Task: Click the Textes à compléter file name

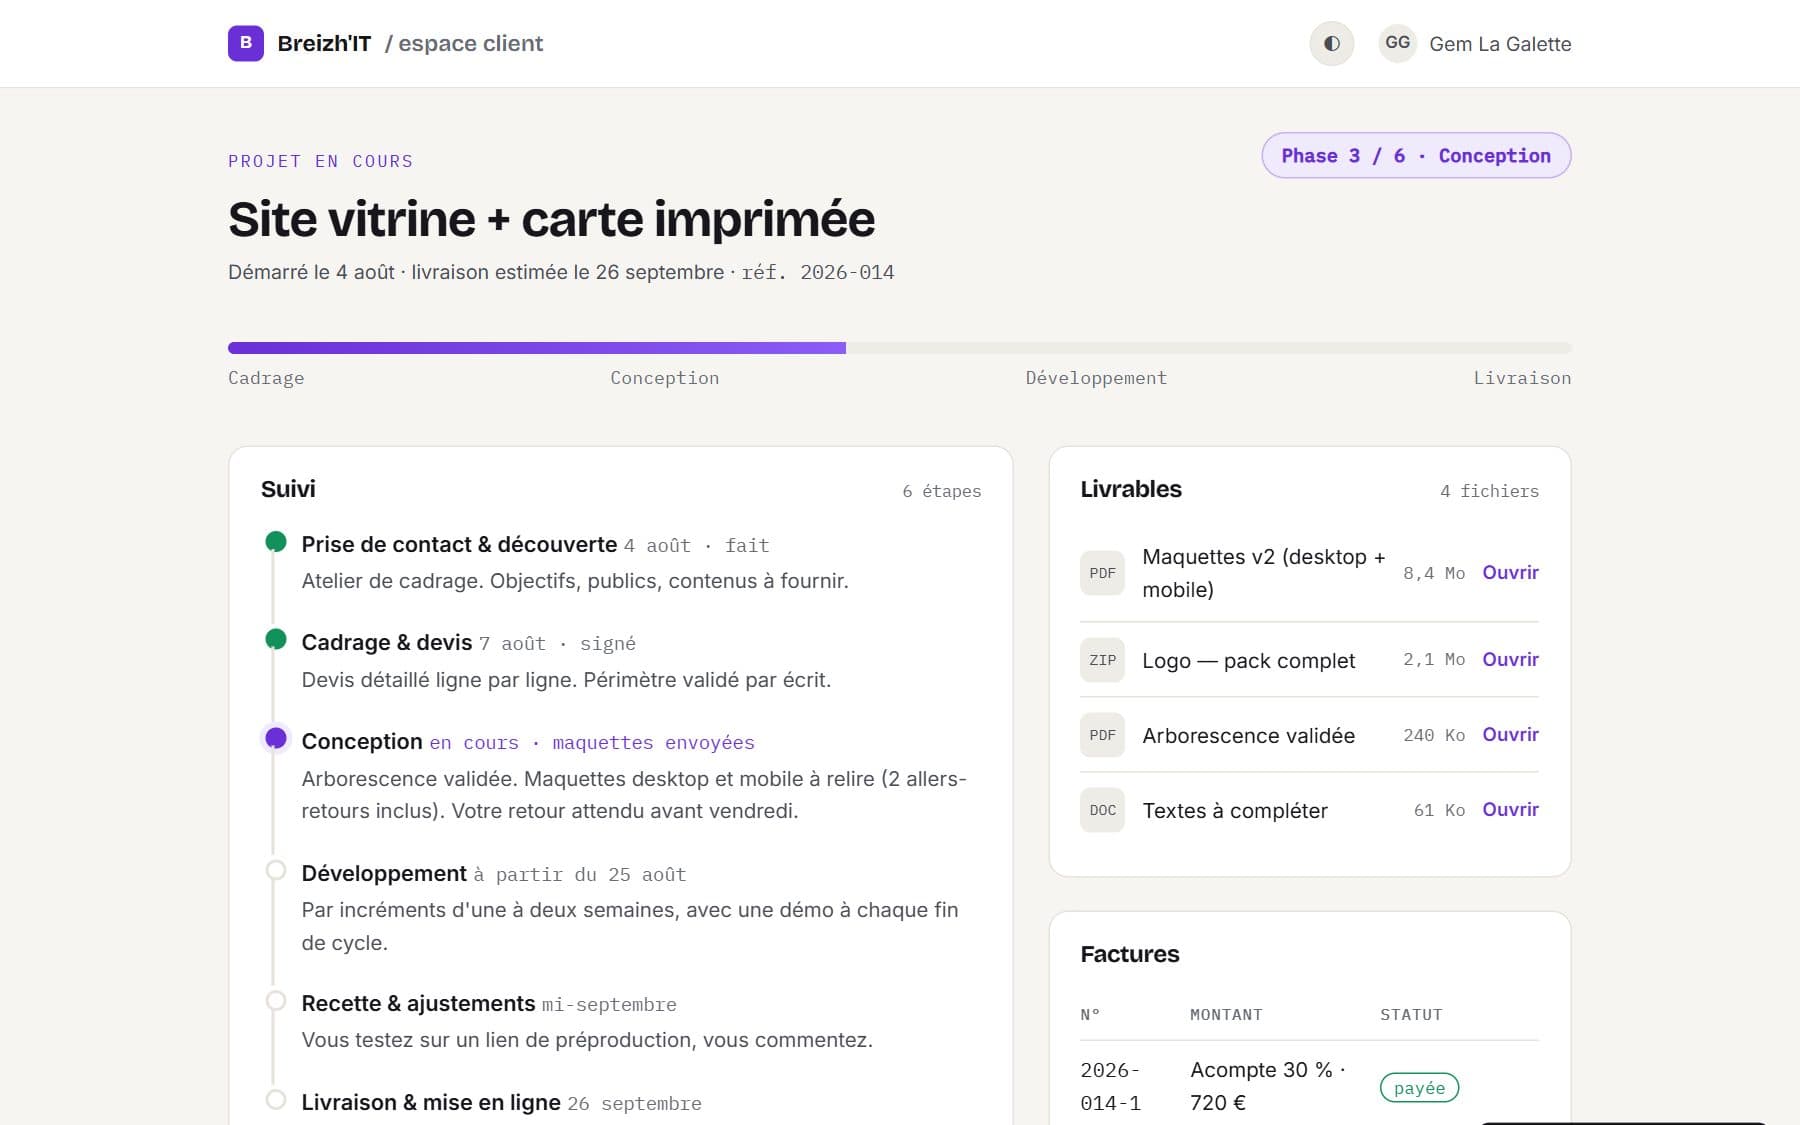Action: pyautogui.click(x=1235, y=811)
